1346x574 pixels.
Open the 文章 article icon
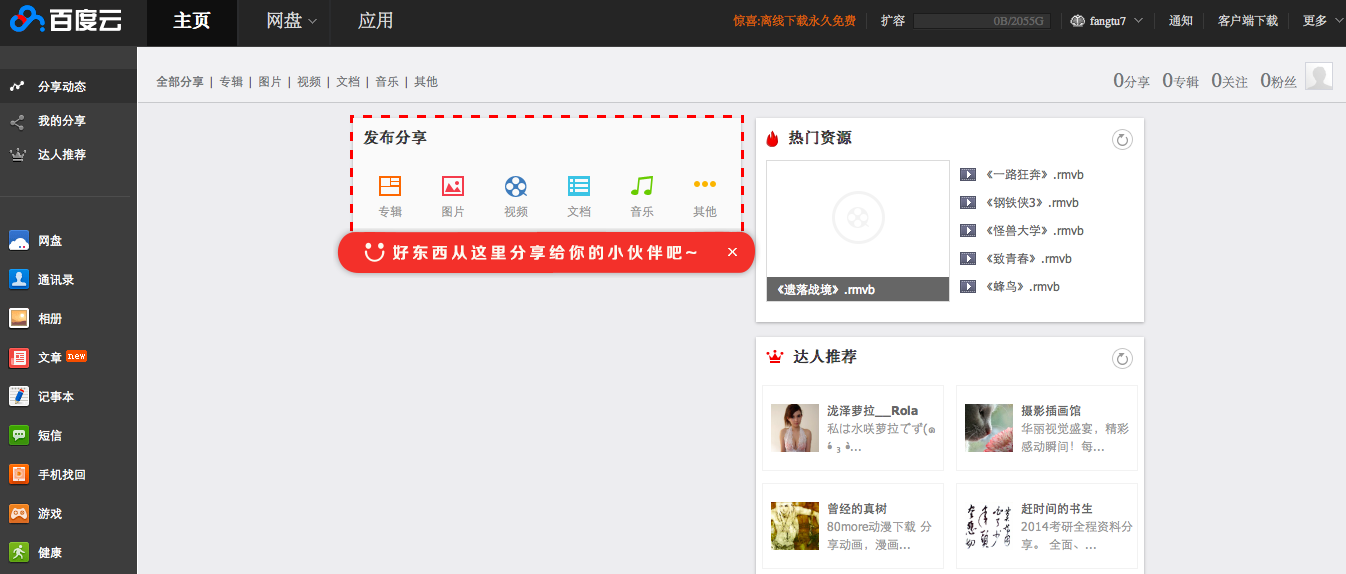click(19, 358)
